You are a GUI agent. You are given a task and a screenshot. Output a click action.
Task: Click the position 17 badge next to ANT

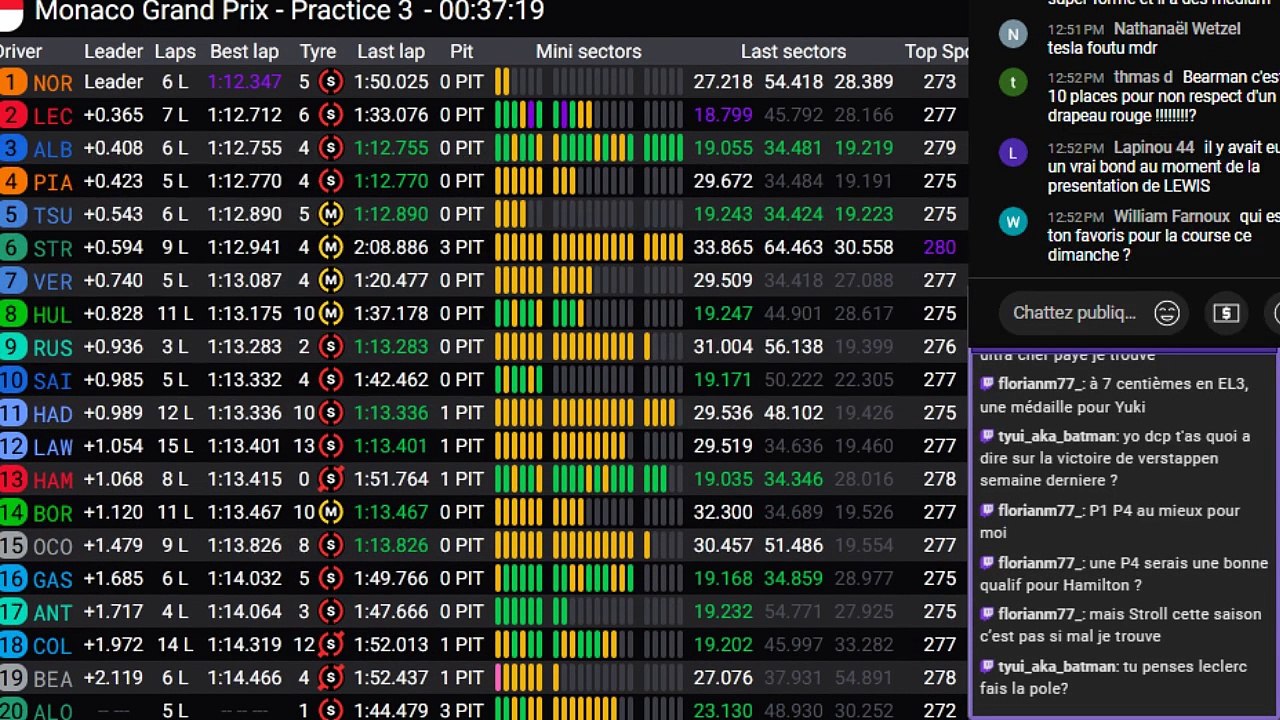click(12, 611)
